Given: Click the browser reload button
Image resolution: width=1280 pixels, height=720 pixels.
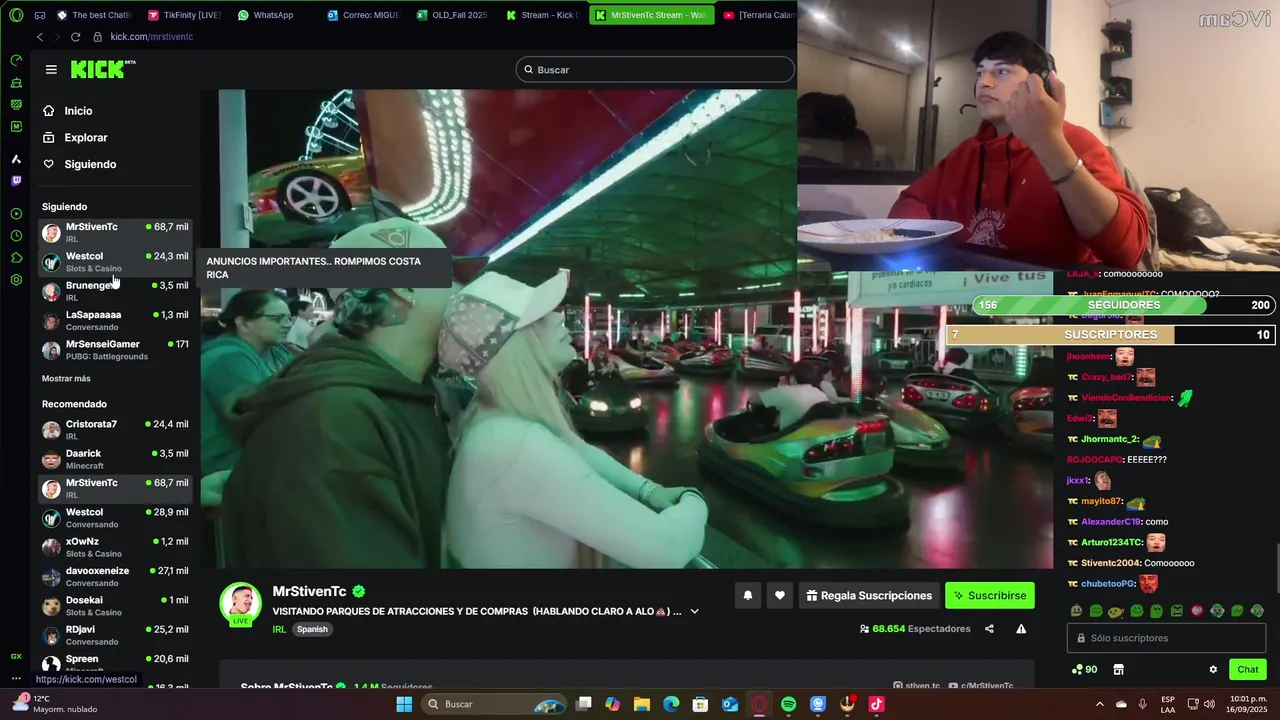Looking at the screenshot, I should coord(75,37).
